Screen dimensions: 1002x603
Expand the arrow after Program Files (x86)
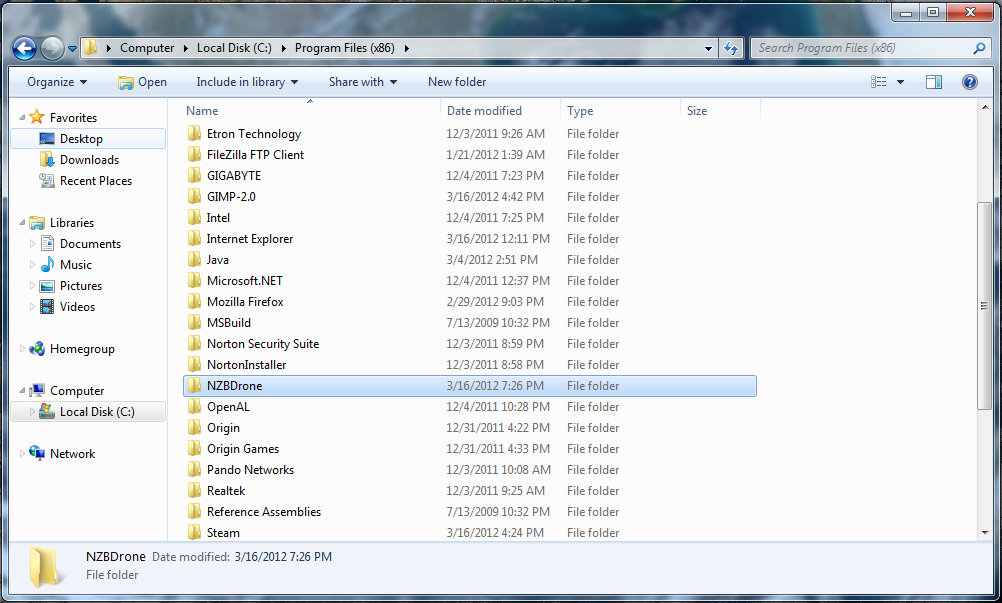[x=406, y=48]
